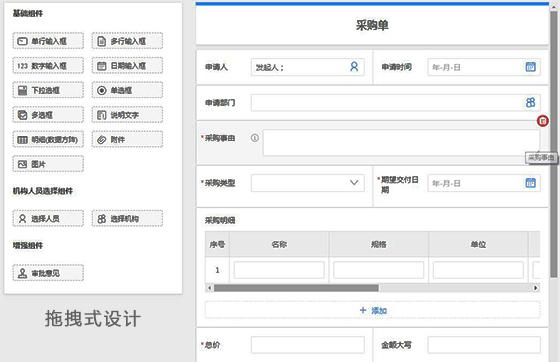Delete 采购事由 field via red icon
This screenshot has width=560, height=362.
[x=542, y=121]
